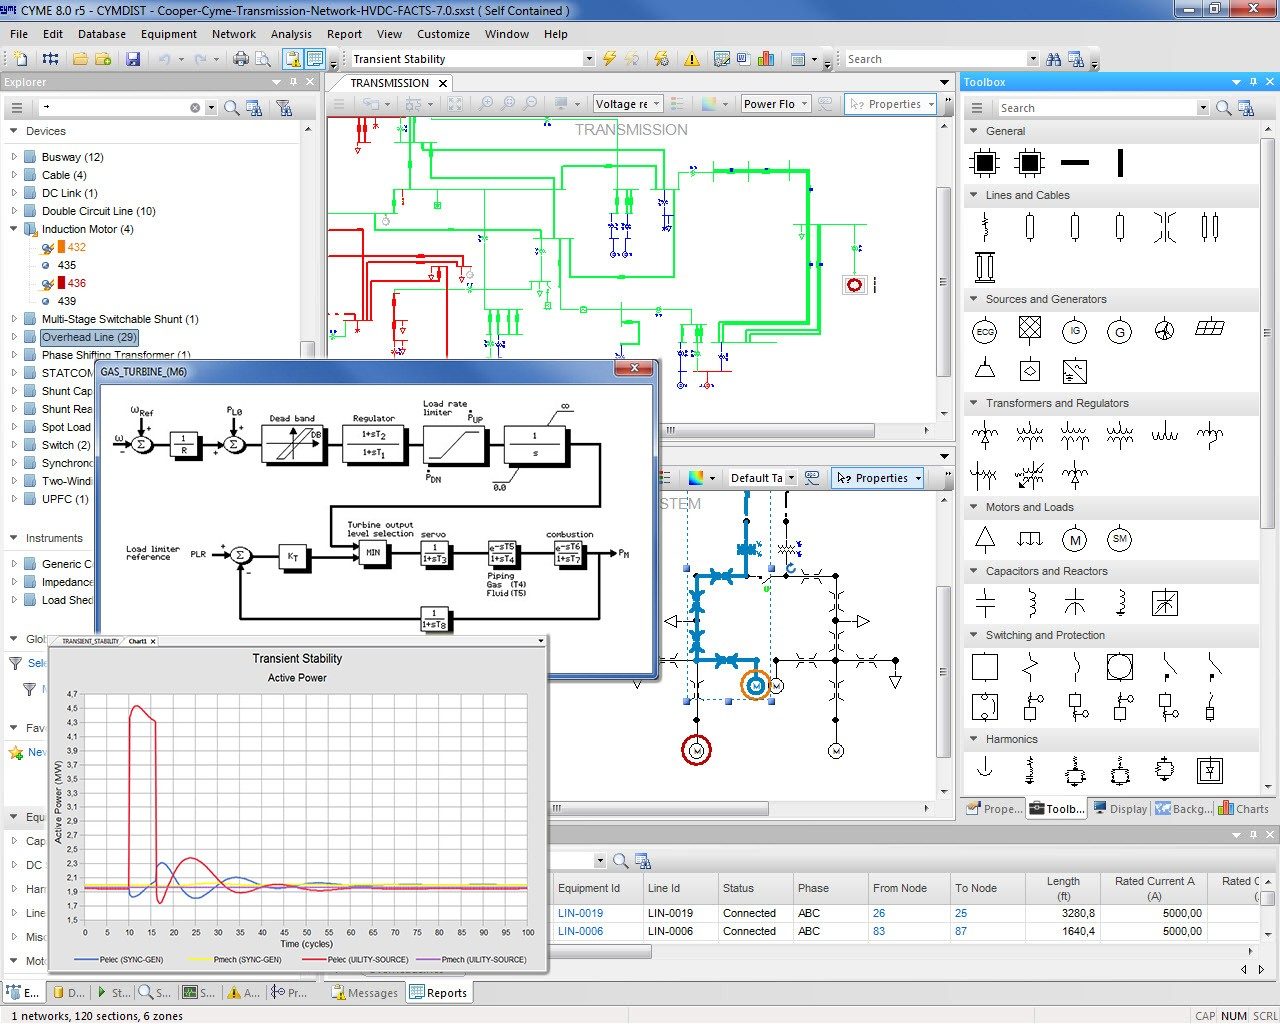Switch to the Display tab
The height and width of the screenshot is (1024, 1280).
pos(1119,809)
